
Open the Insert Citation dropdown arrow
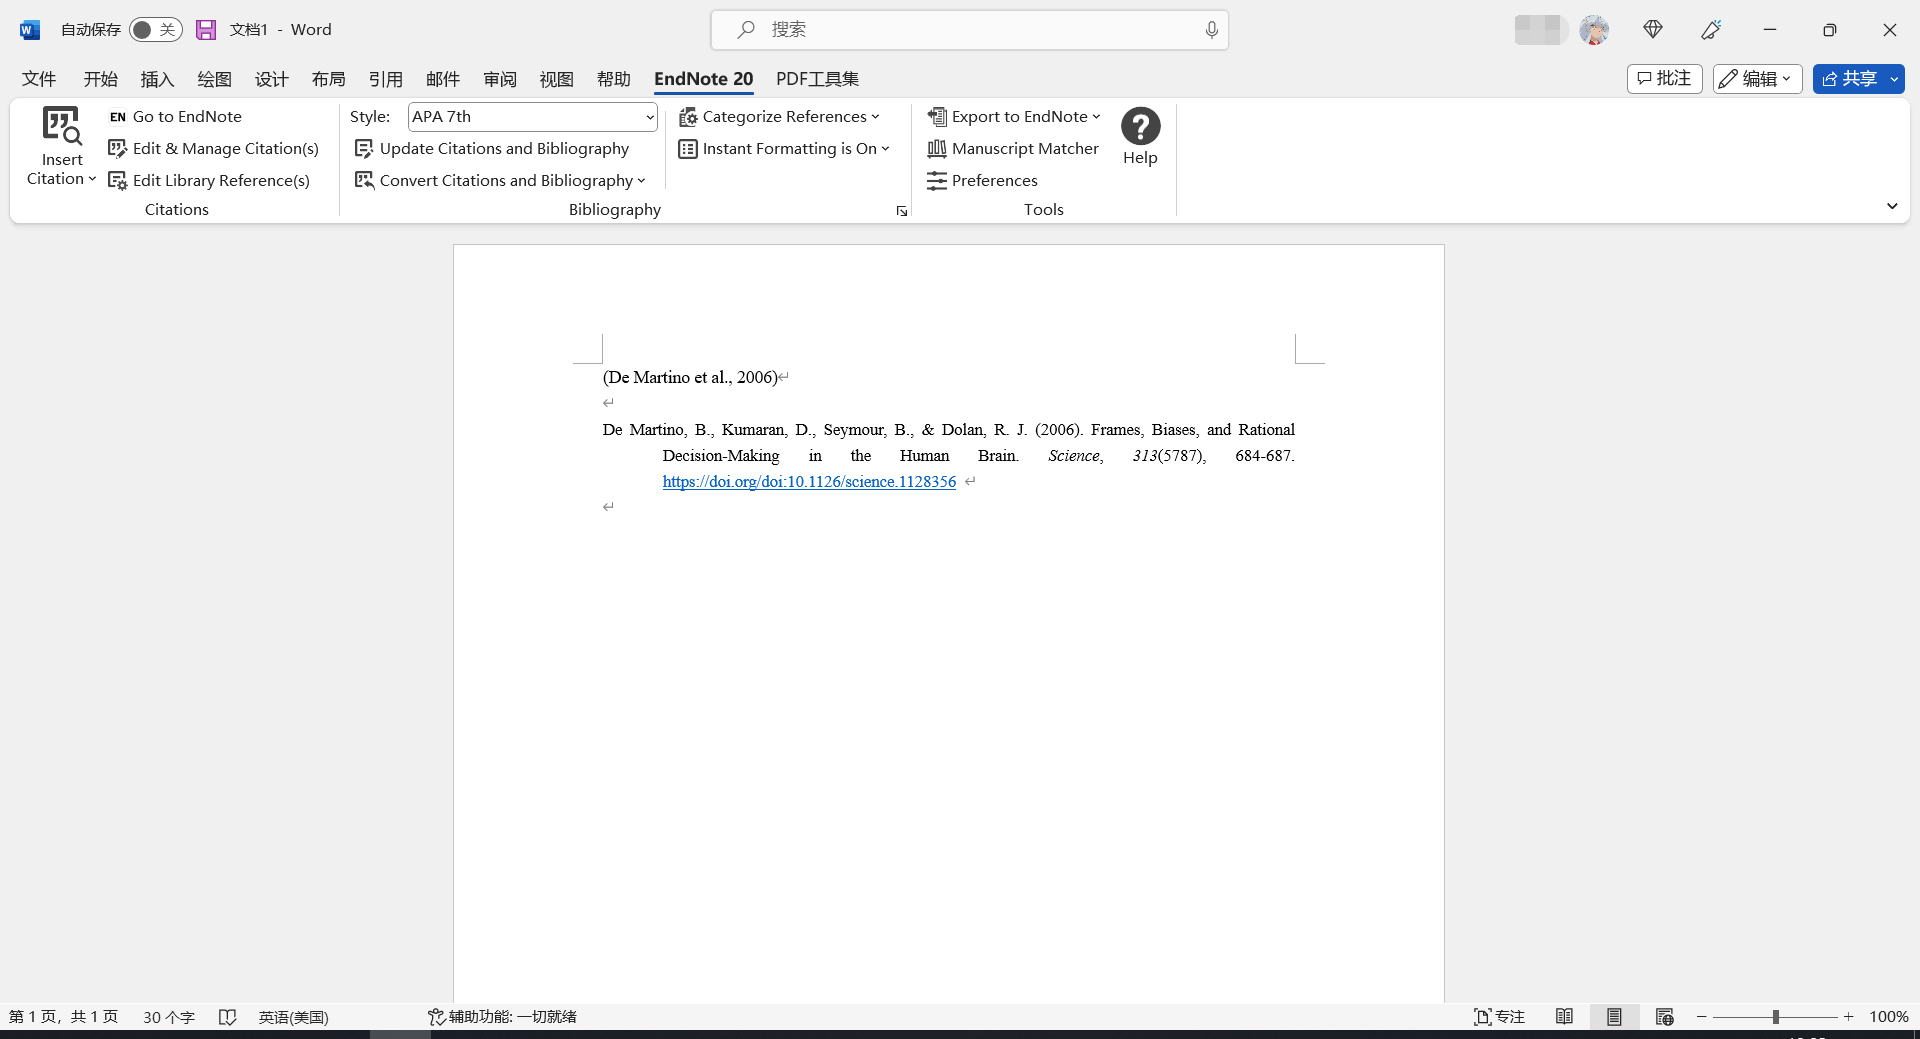[92, 179]
